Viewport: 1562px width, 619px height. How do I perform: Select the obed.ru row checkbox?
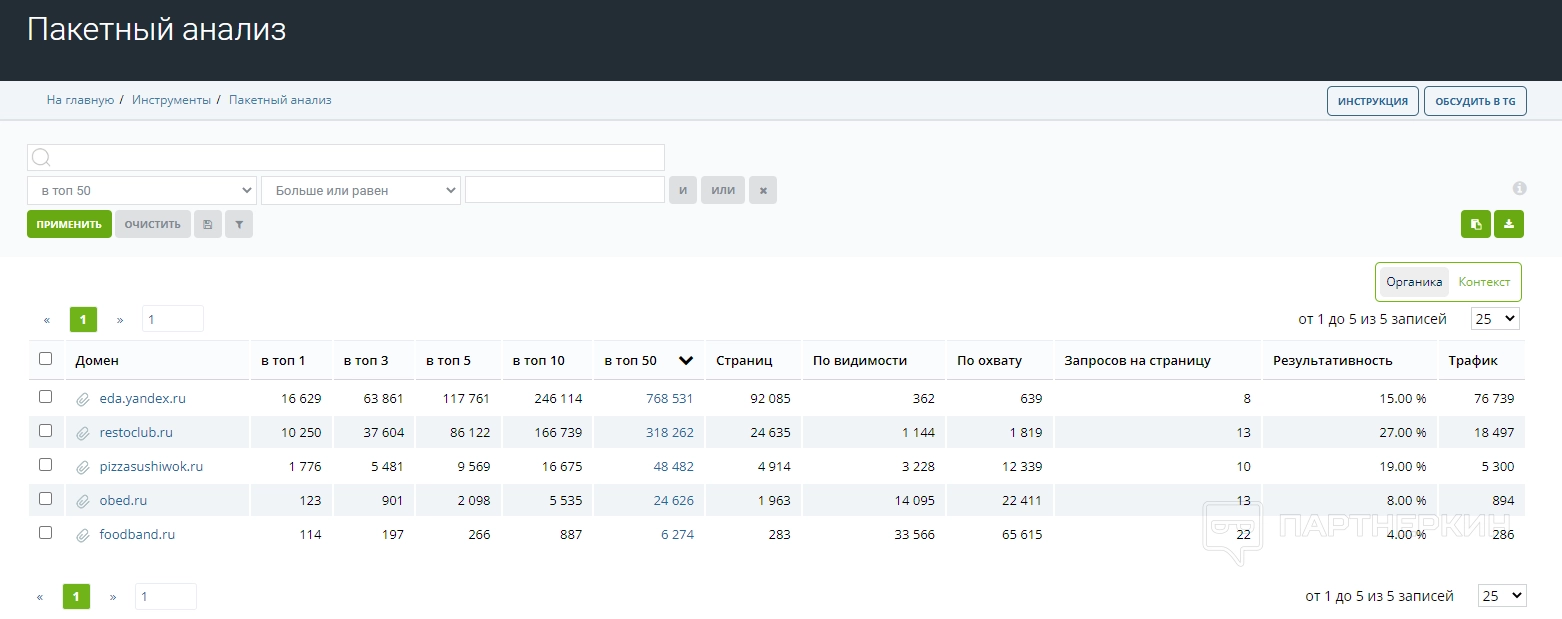(45, 499)
